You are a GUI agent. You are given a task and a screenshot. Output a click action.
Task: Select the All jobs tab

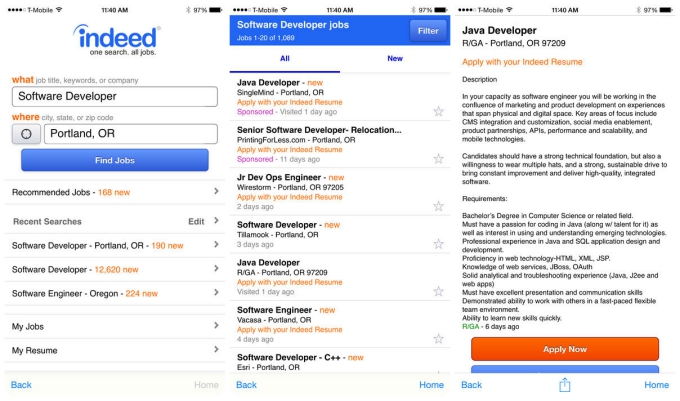(x=284, y=59)
